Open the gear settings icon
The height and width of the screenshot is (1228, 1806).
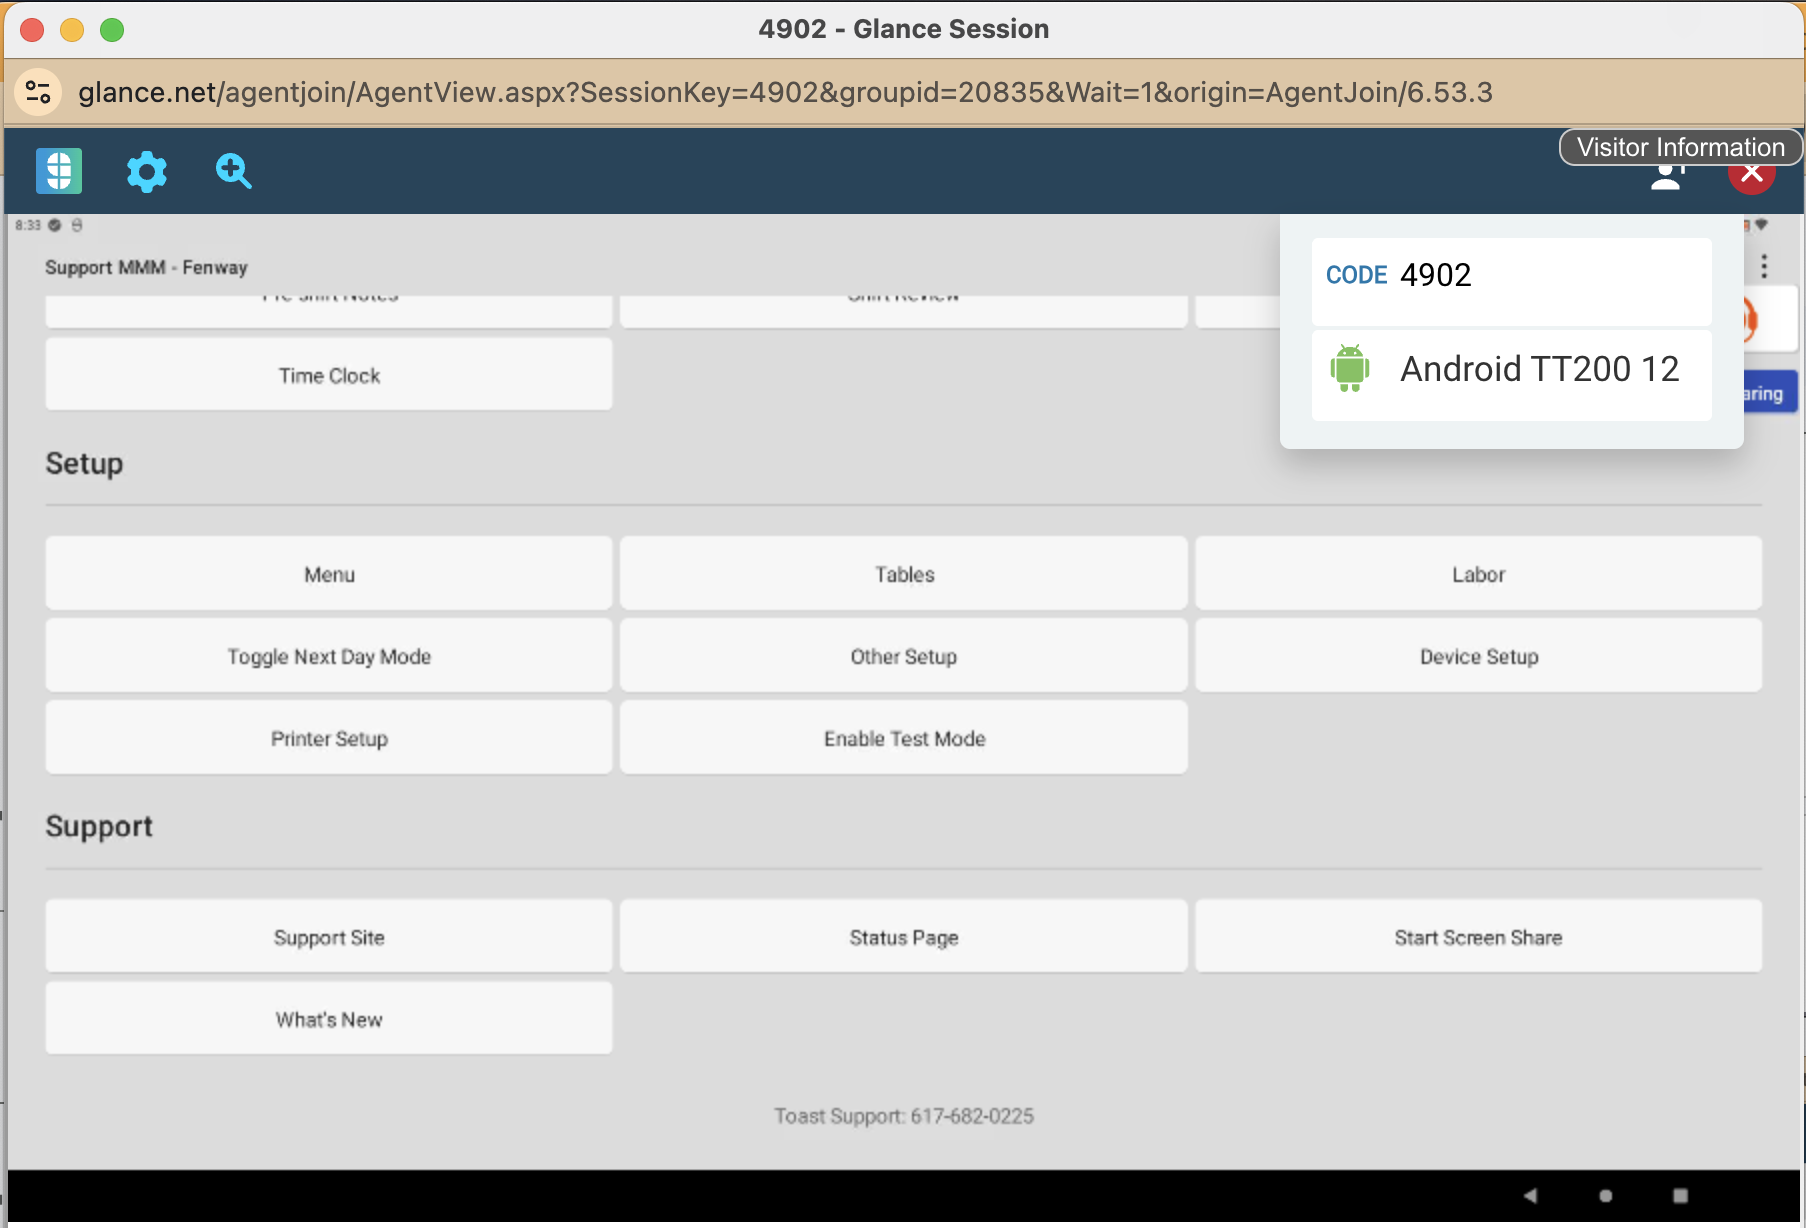pos(146,172)
